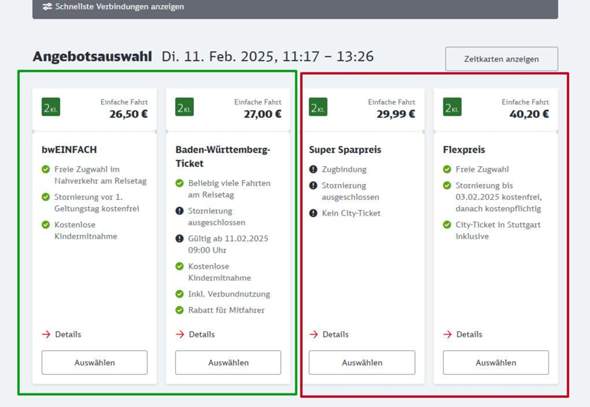Screen dimensions: 590x407
Task: Click the 29,99 € price
Action: (x=396, y=114)
